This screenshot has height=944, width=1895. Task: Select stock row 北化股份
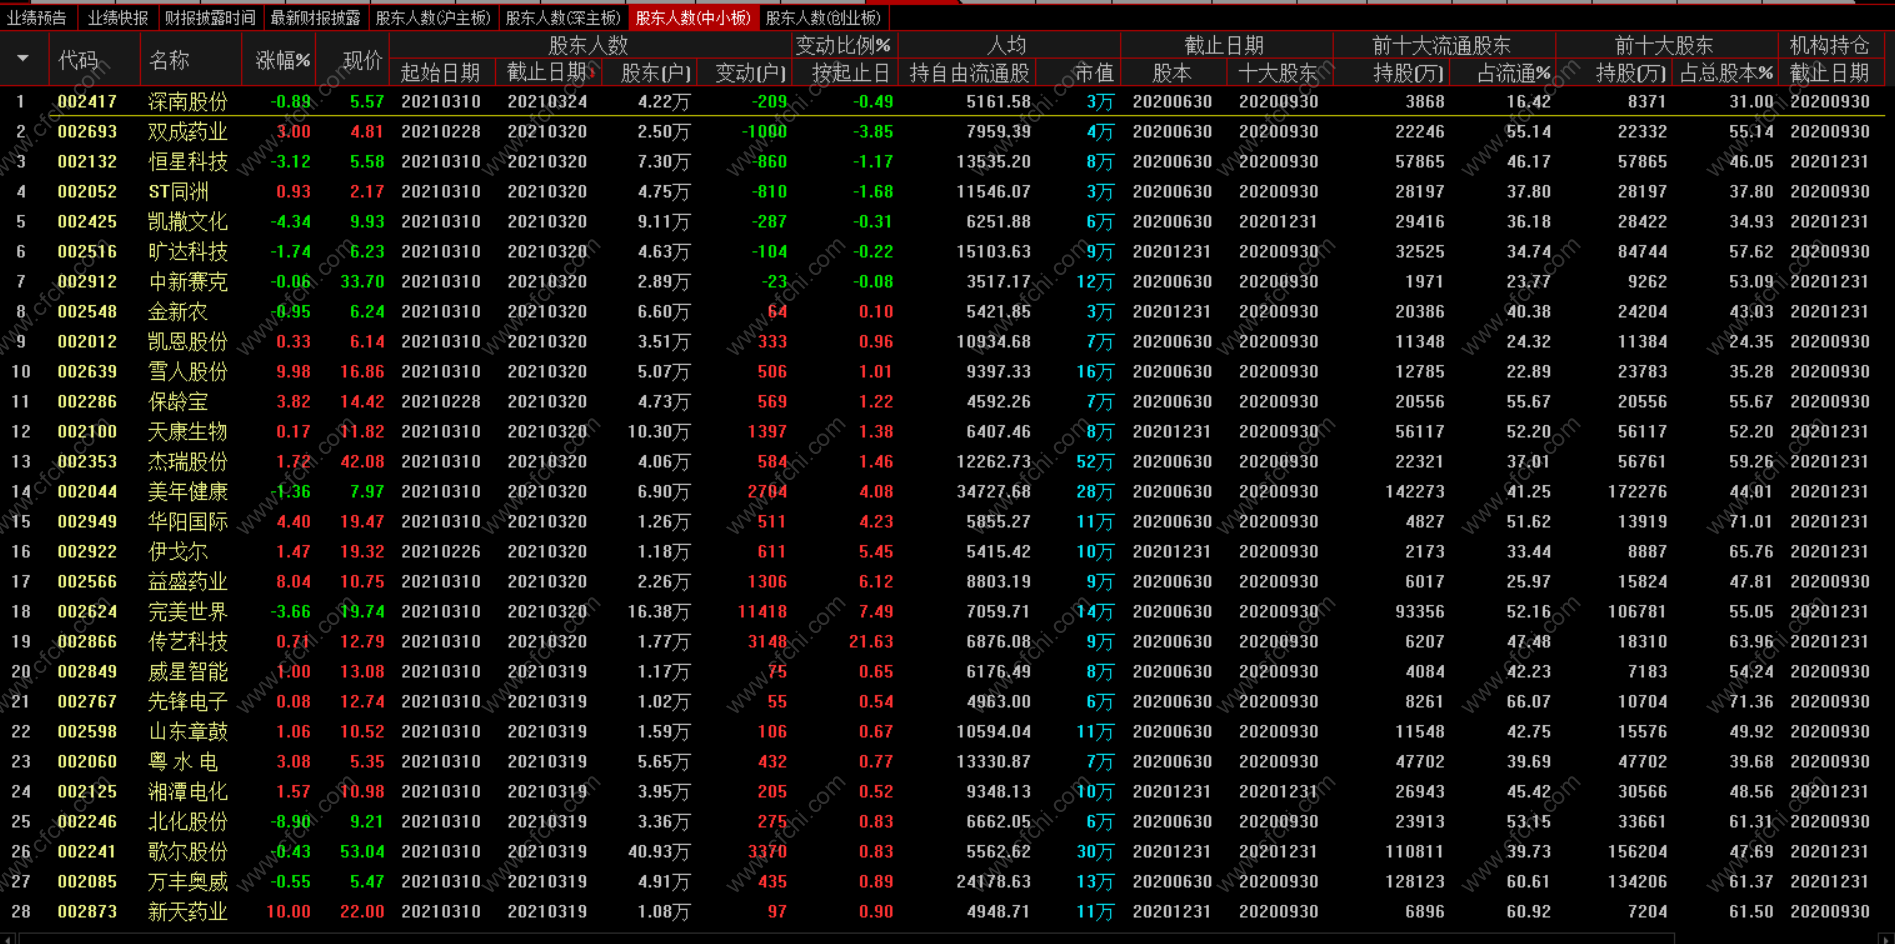coord(942,822)
